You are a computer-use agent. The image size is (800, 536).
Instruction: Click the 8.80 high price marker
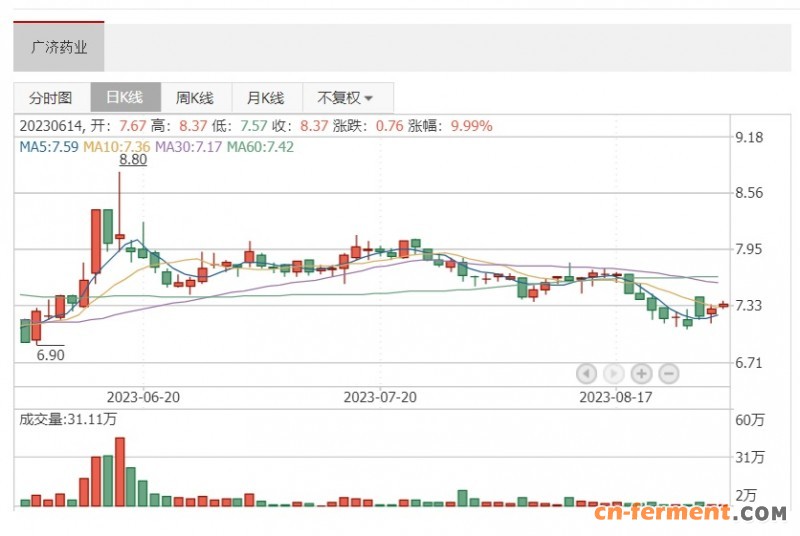(x=133, y=160)
